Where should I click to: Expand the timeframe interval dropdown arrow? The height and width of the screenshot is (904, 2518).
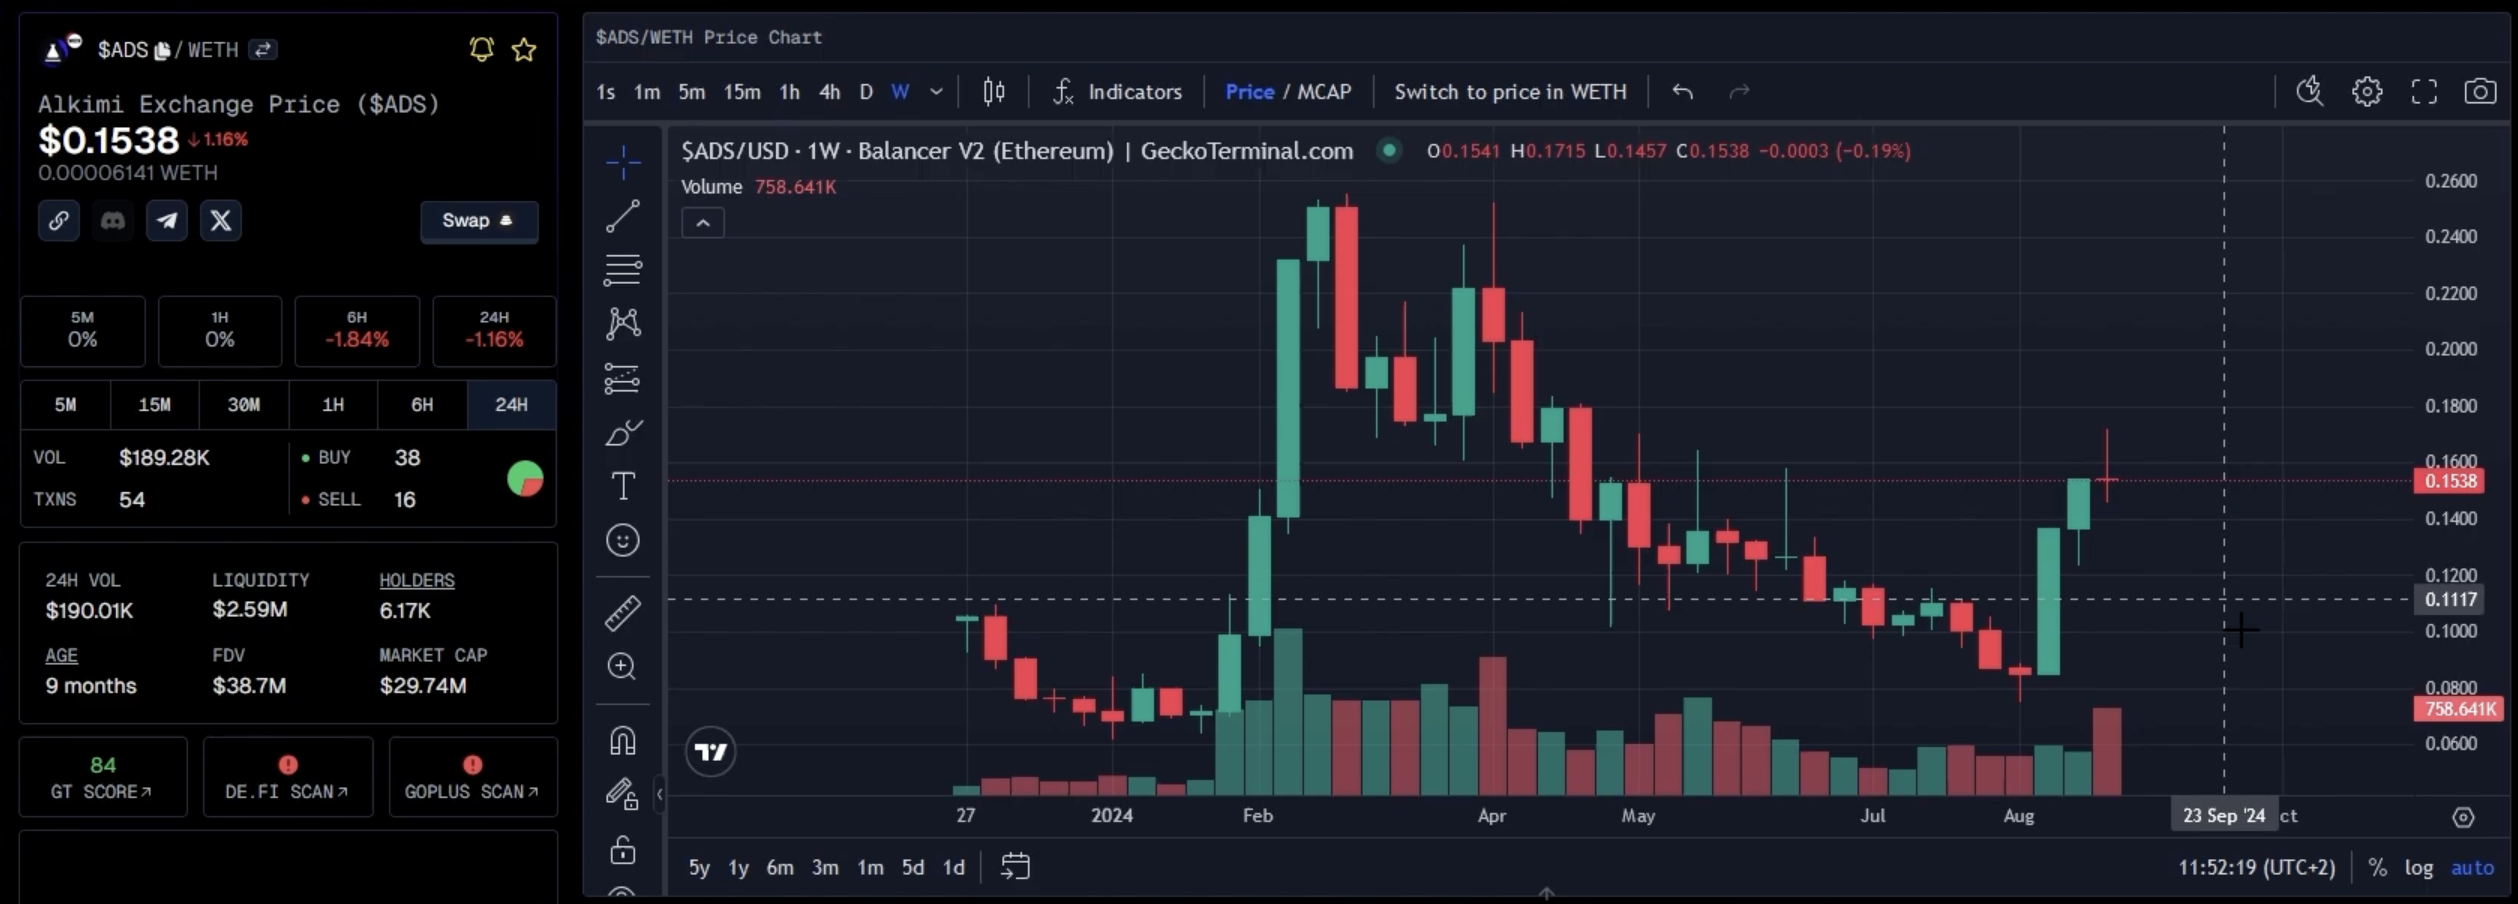click(x=936, y=92)
